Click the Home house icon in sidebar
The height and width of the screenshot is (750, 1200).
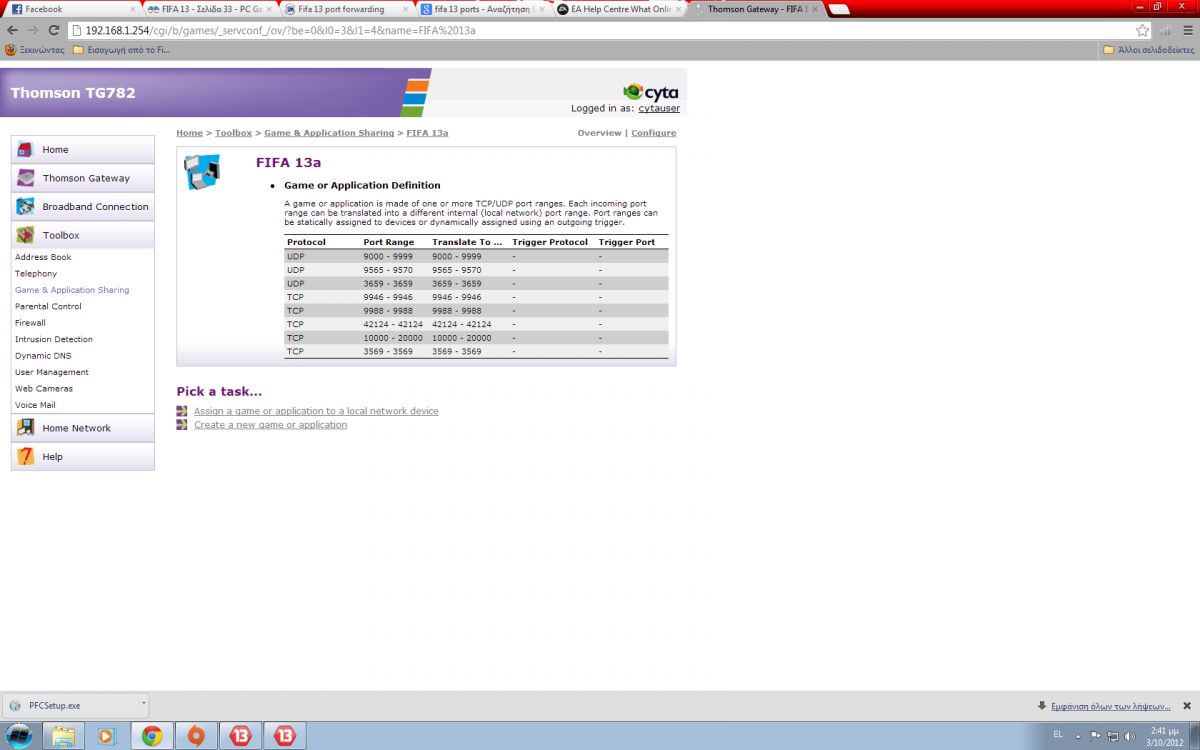26,150
